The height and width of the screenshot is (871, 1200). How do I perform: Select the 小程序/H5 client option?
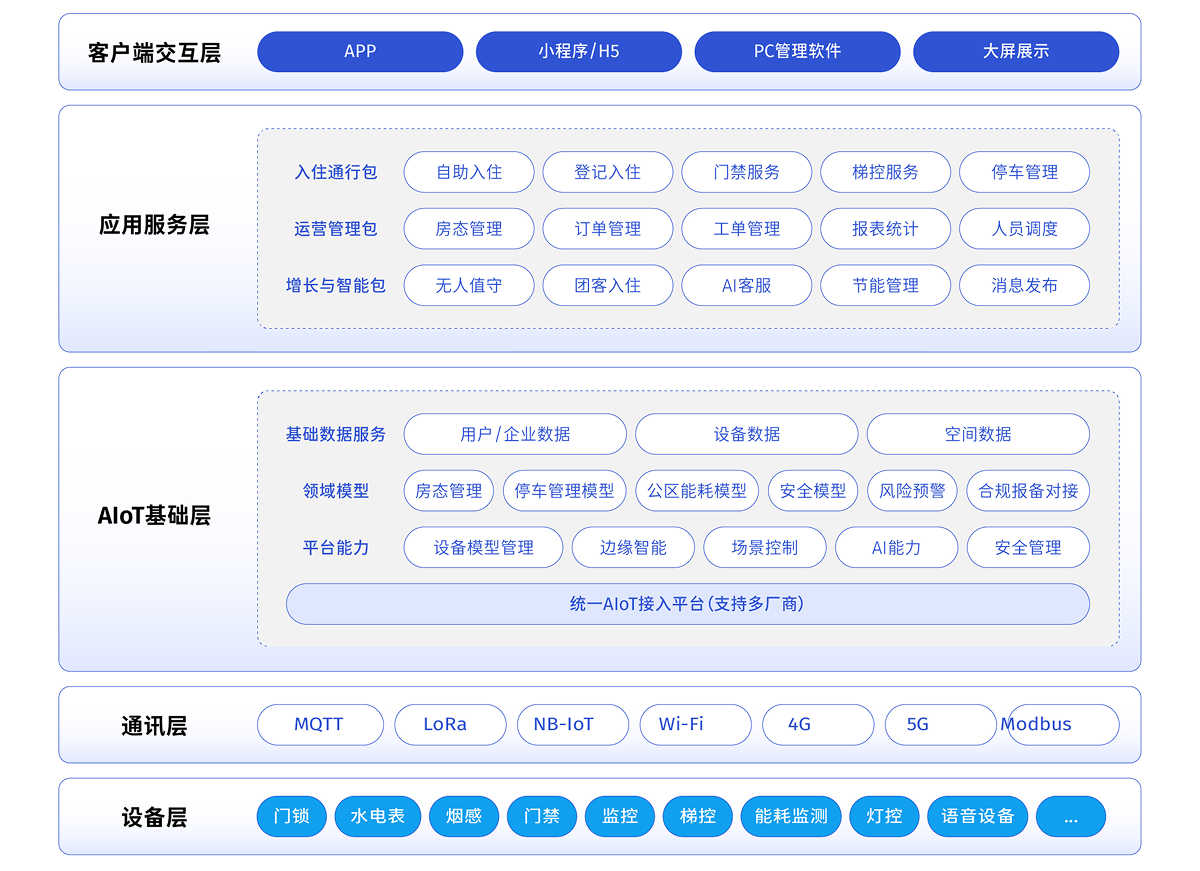point(578,52)
